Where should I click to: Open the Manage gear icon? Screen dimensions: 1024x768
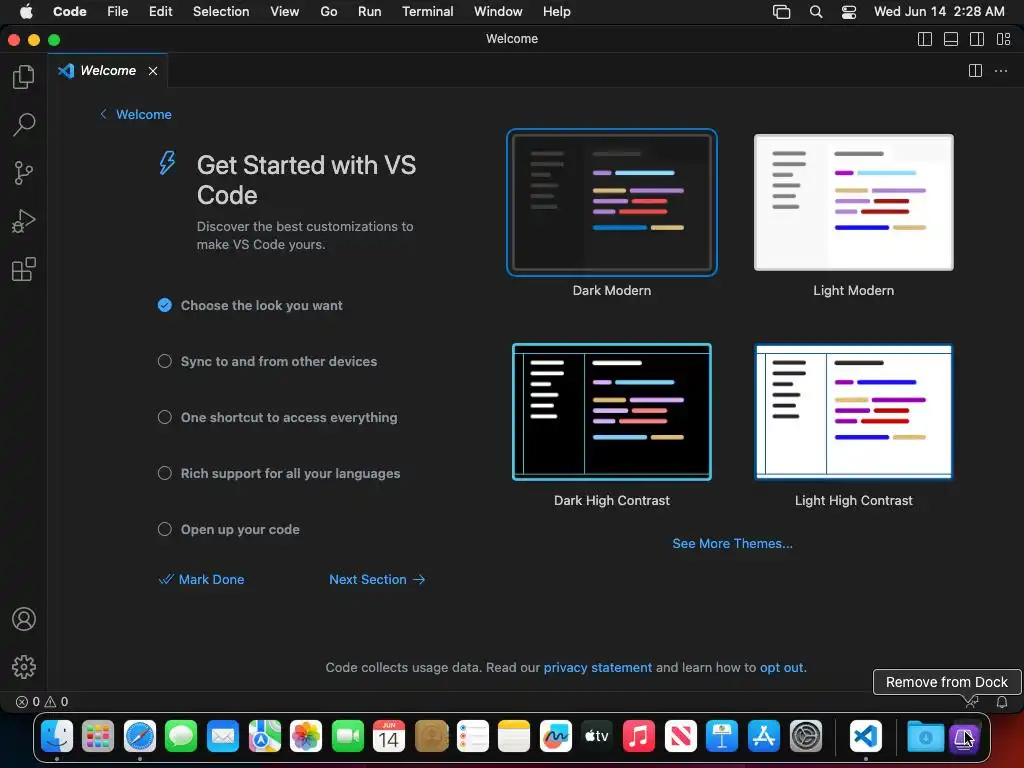point(24,667)
